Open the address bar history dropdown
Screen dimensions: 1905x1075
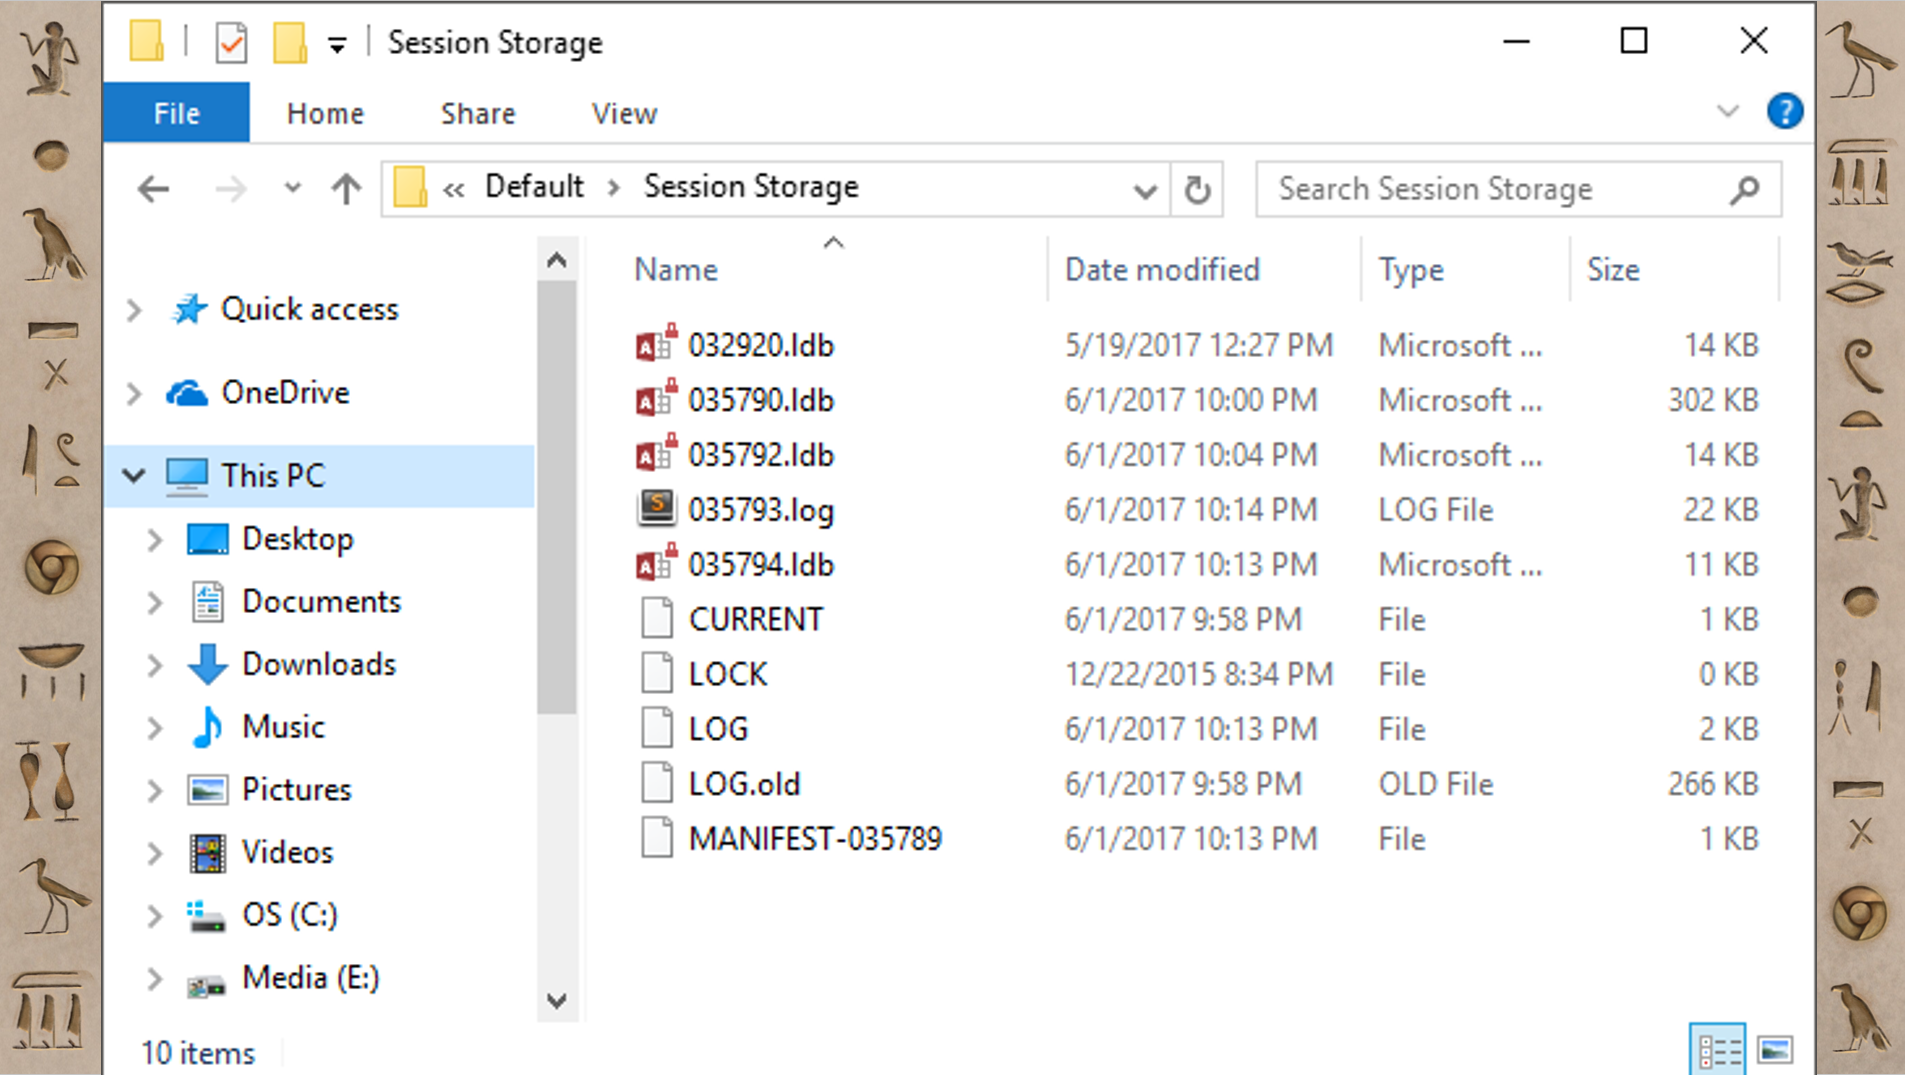point(1145,189)
